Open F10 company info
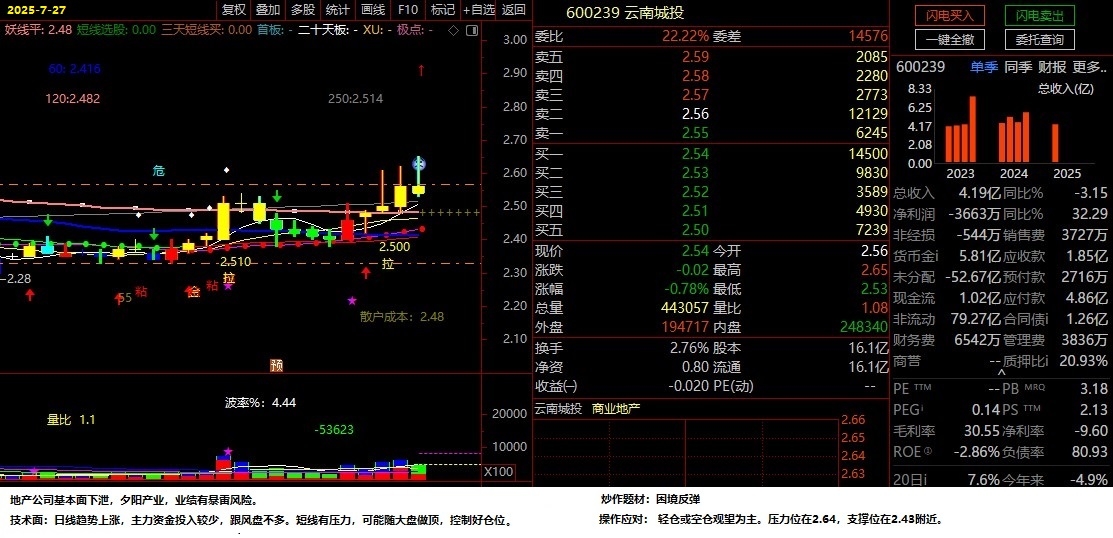 pyautogui.click(x=407, y=9)
